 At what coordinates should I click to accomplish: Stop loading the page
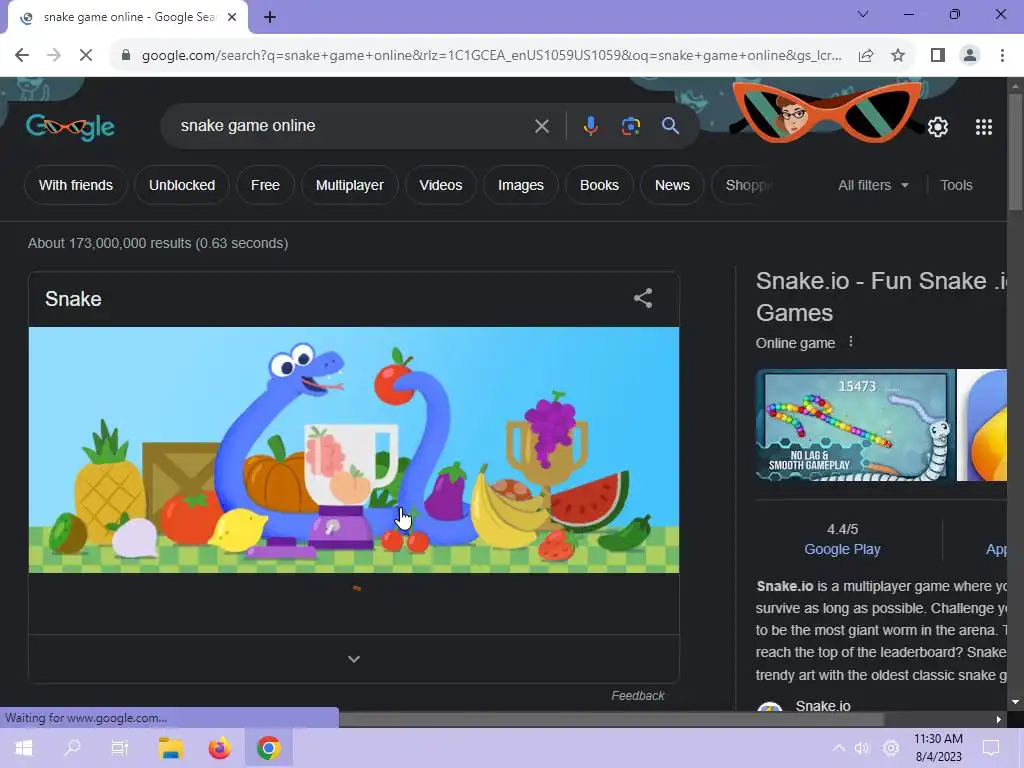tap(86, 56)
